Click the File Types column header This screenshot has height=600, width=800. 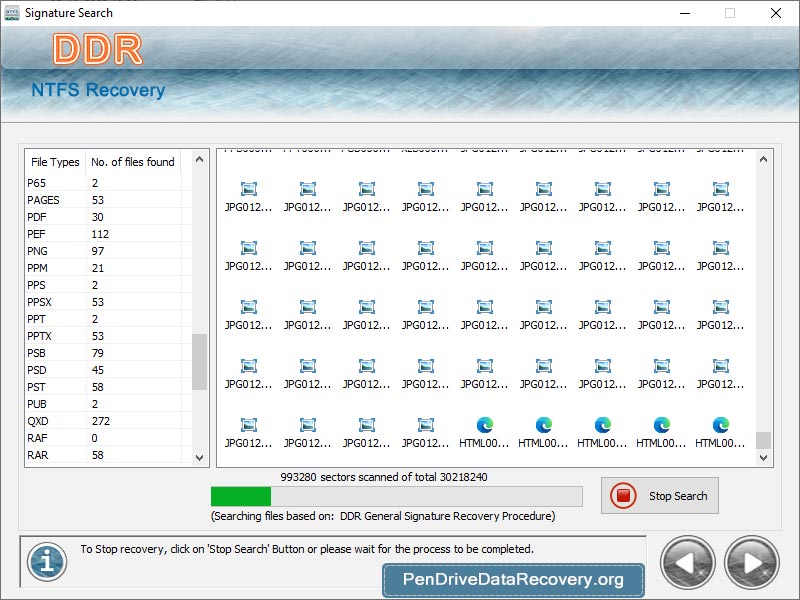(x=54, y=162)
